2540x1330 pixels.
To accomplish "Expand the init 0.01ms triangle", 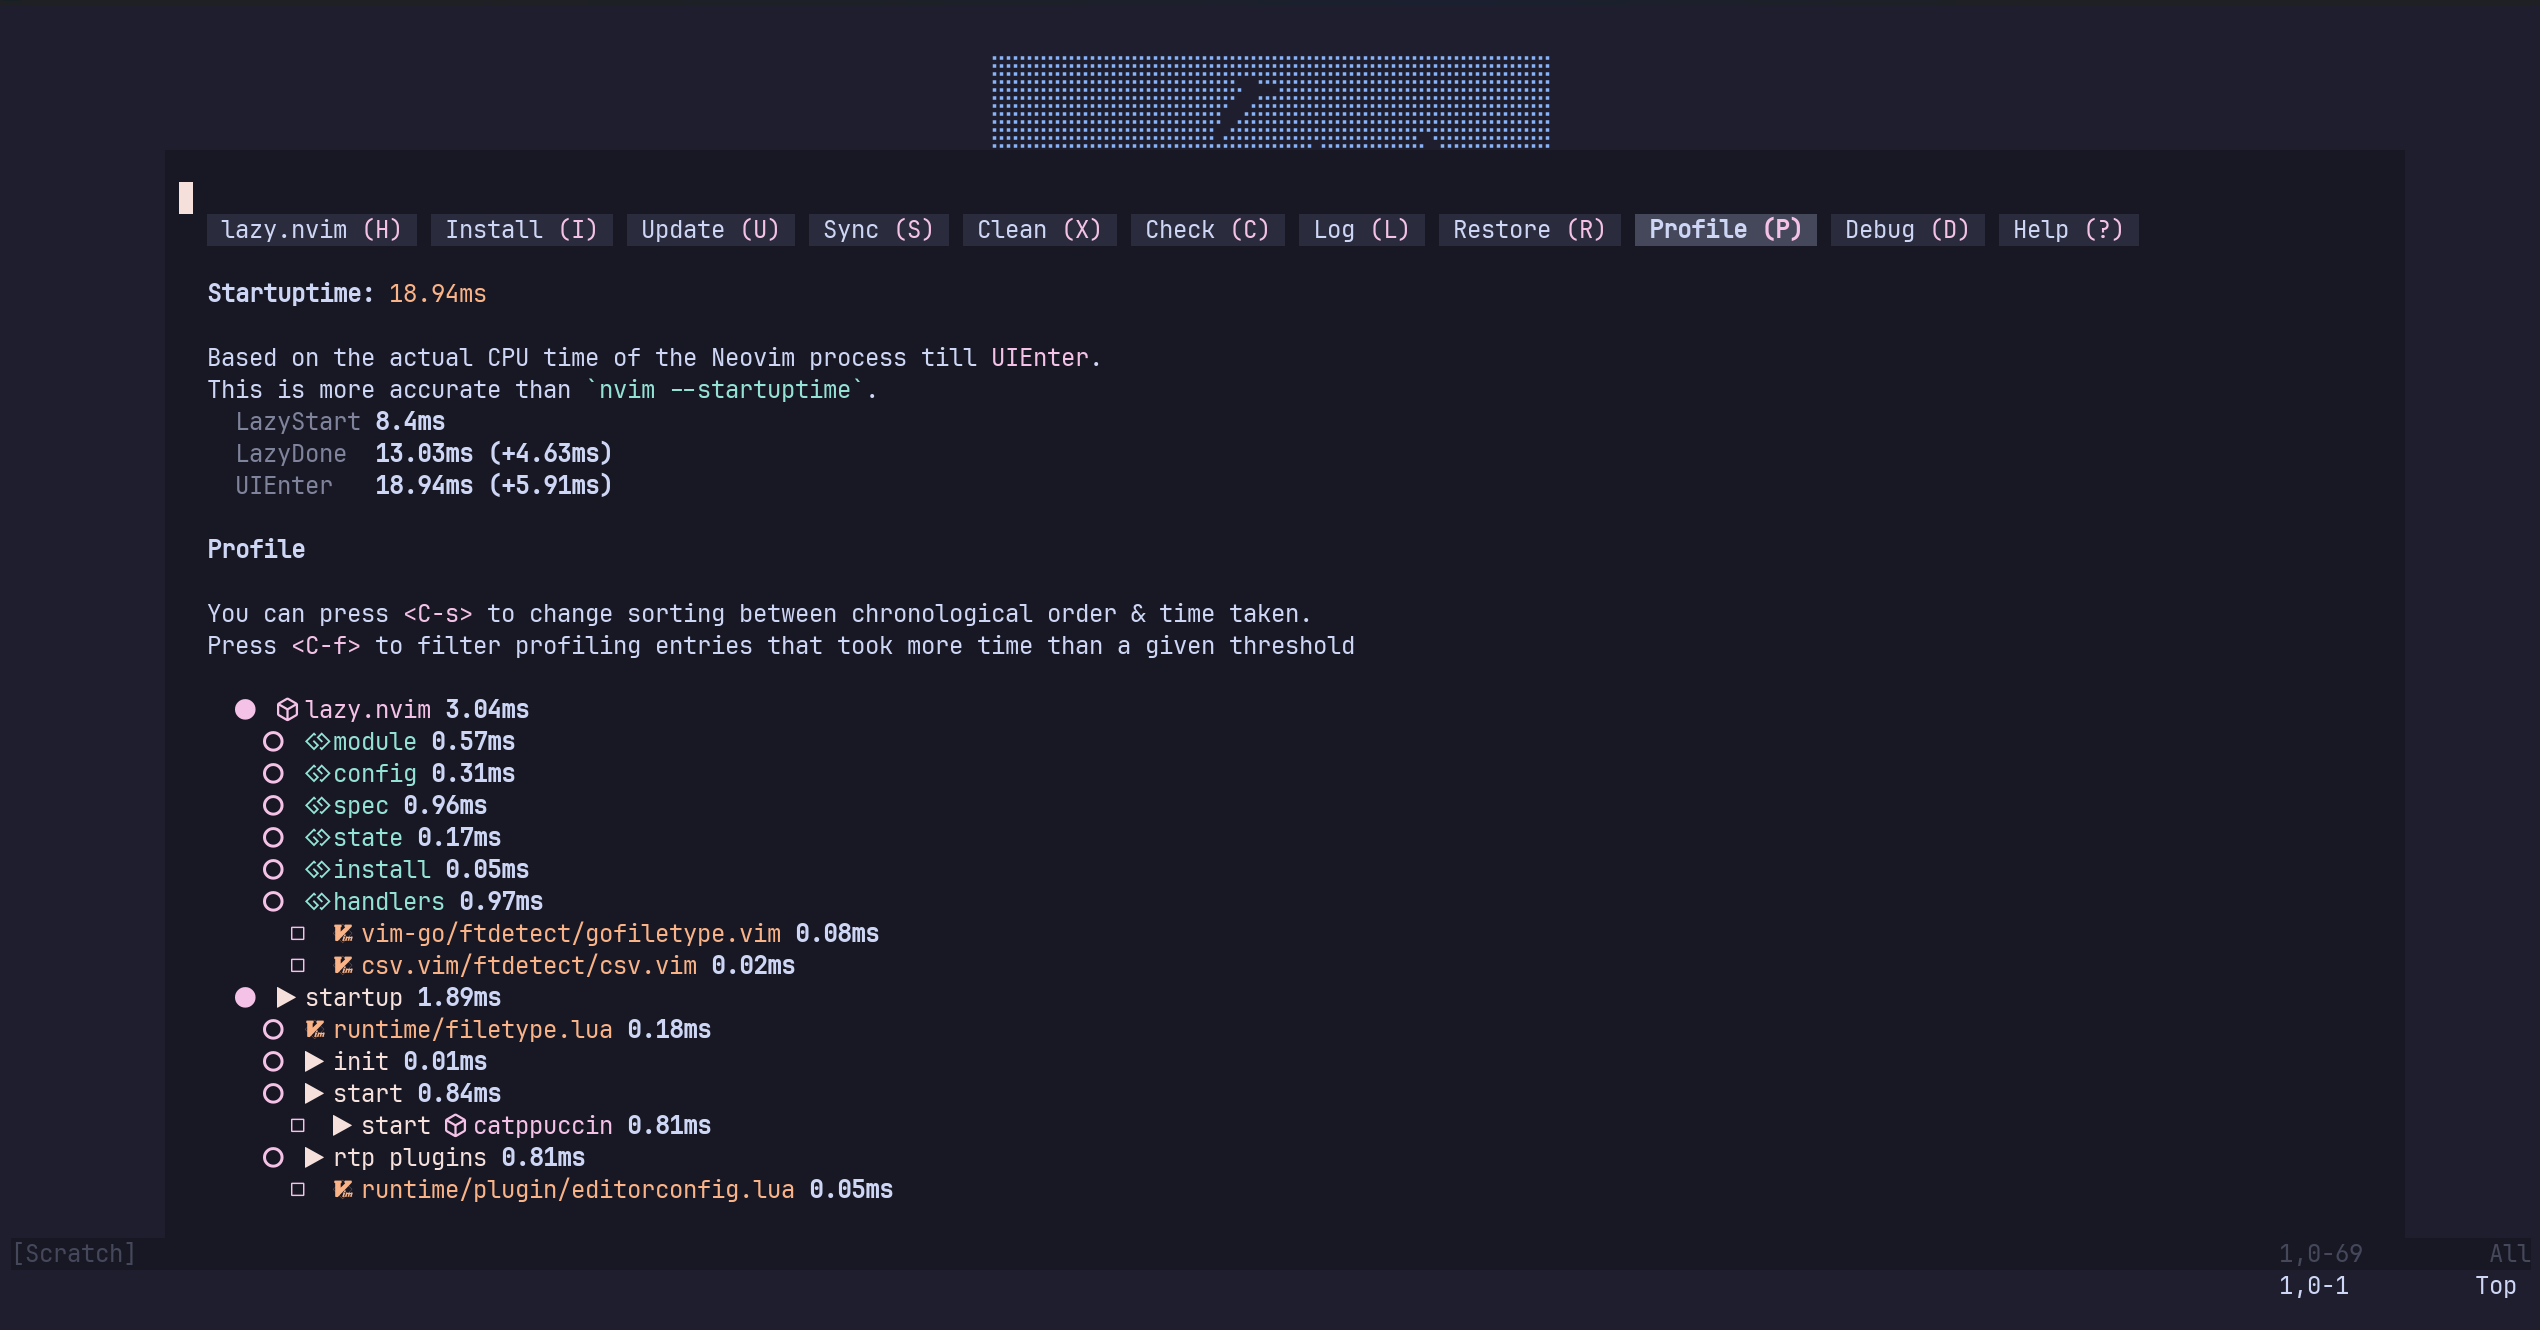I will pyautogui.click(x=314, y=1062).
